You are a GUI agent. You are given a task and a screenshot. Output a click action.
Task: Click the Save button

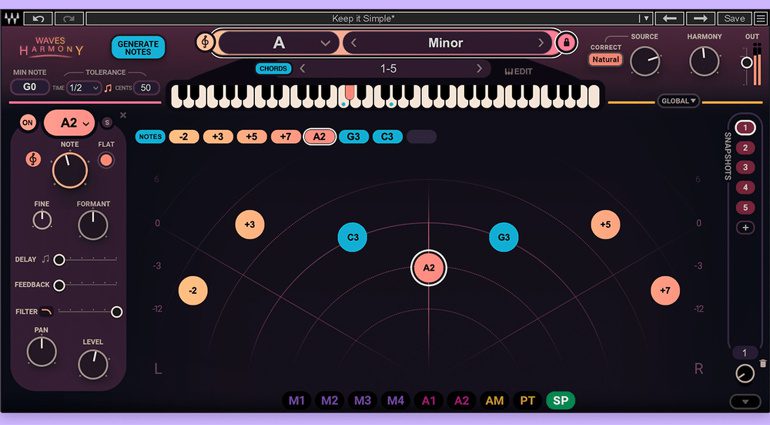coord(734,18)
